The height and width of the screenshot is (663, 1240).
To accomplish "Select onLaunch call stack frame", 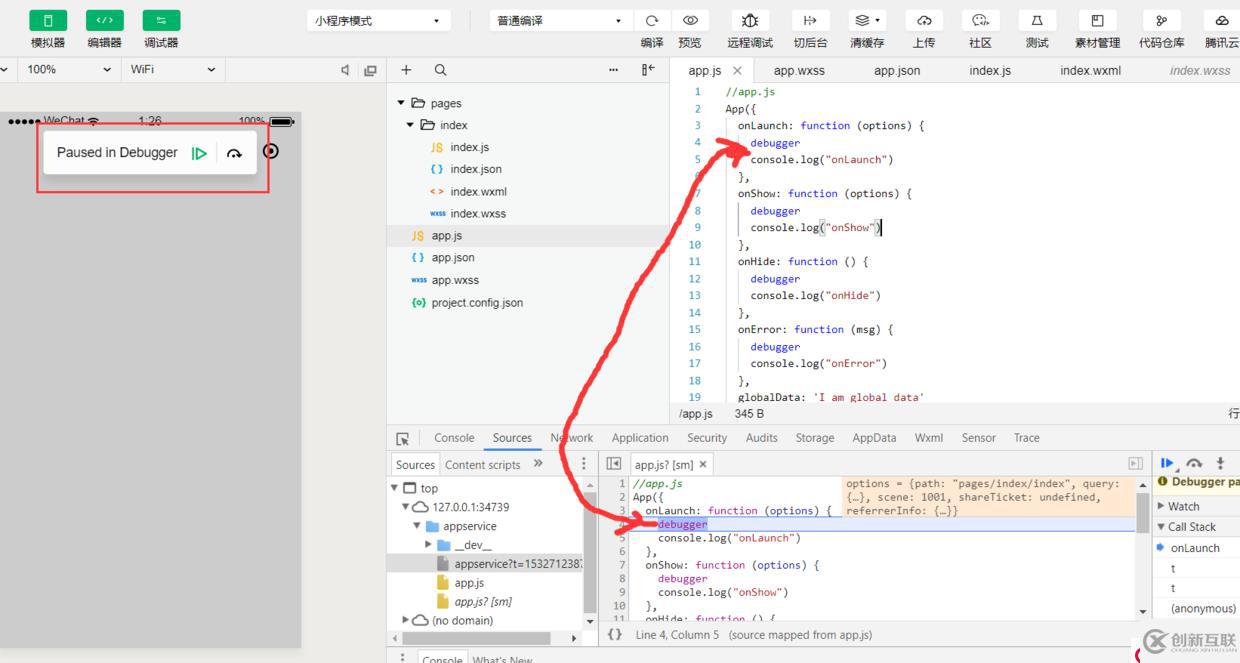I will [x=1196, y=548].
